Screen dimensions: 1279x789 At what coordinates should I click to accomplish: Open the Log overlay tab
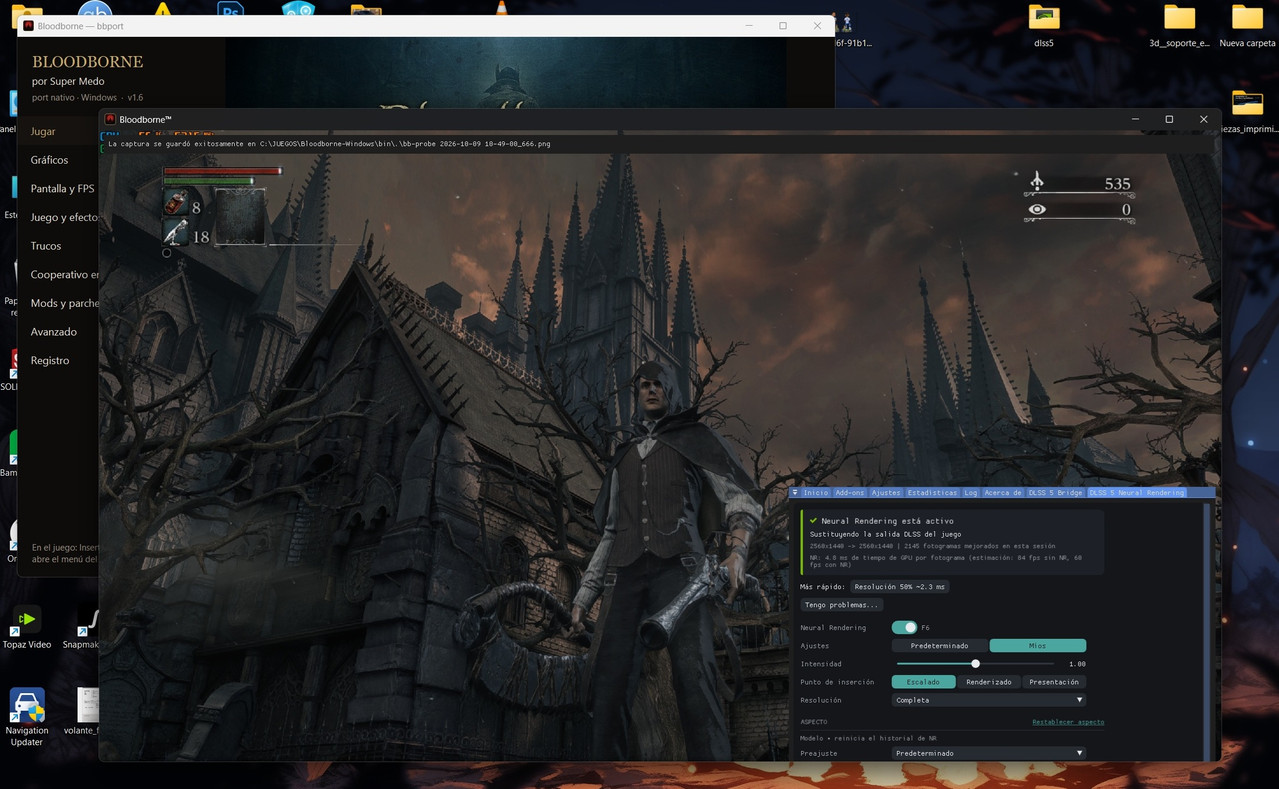coord(971,493)
